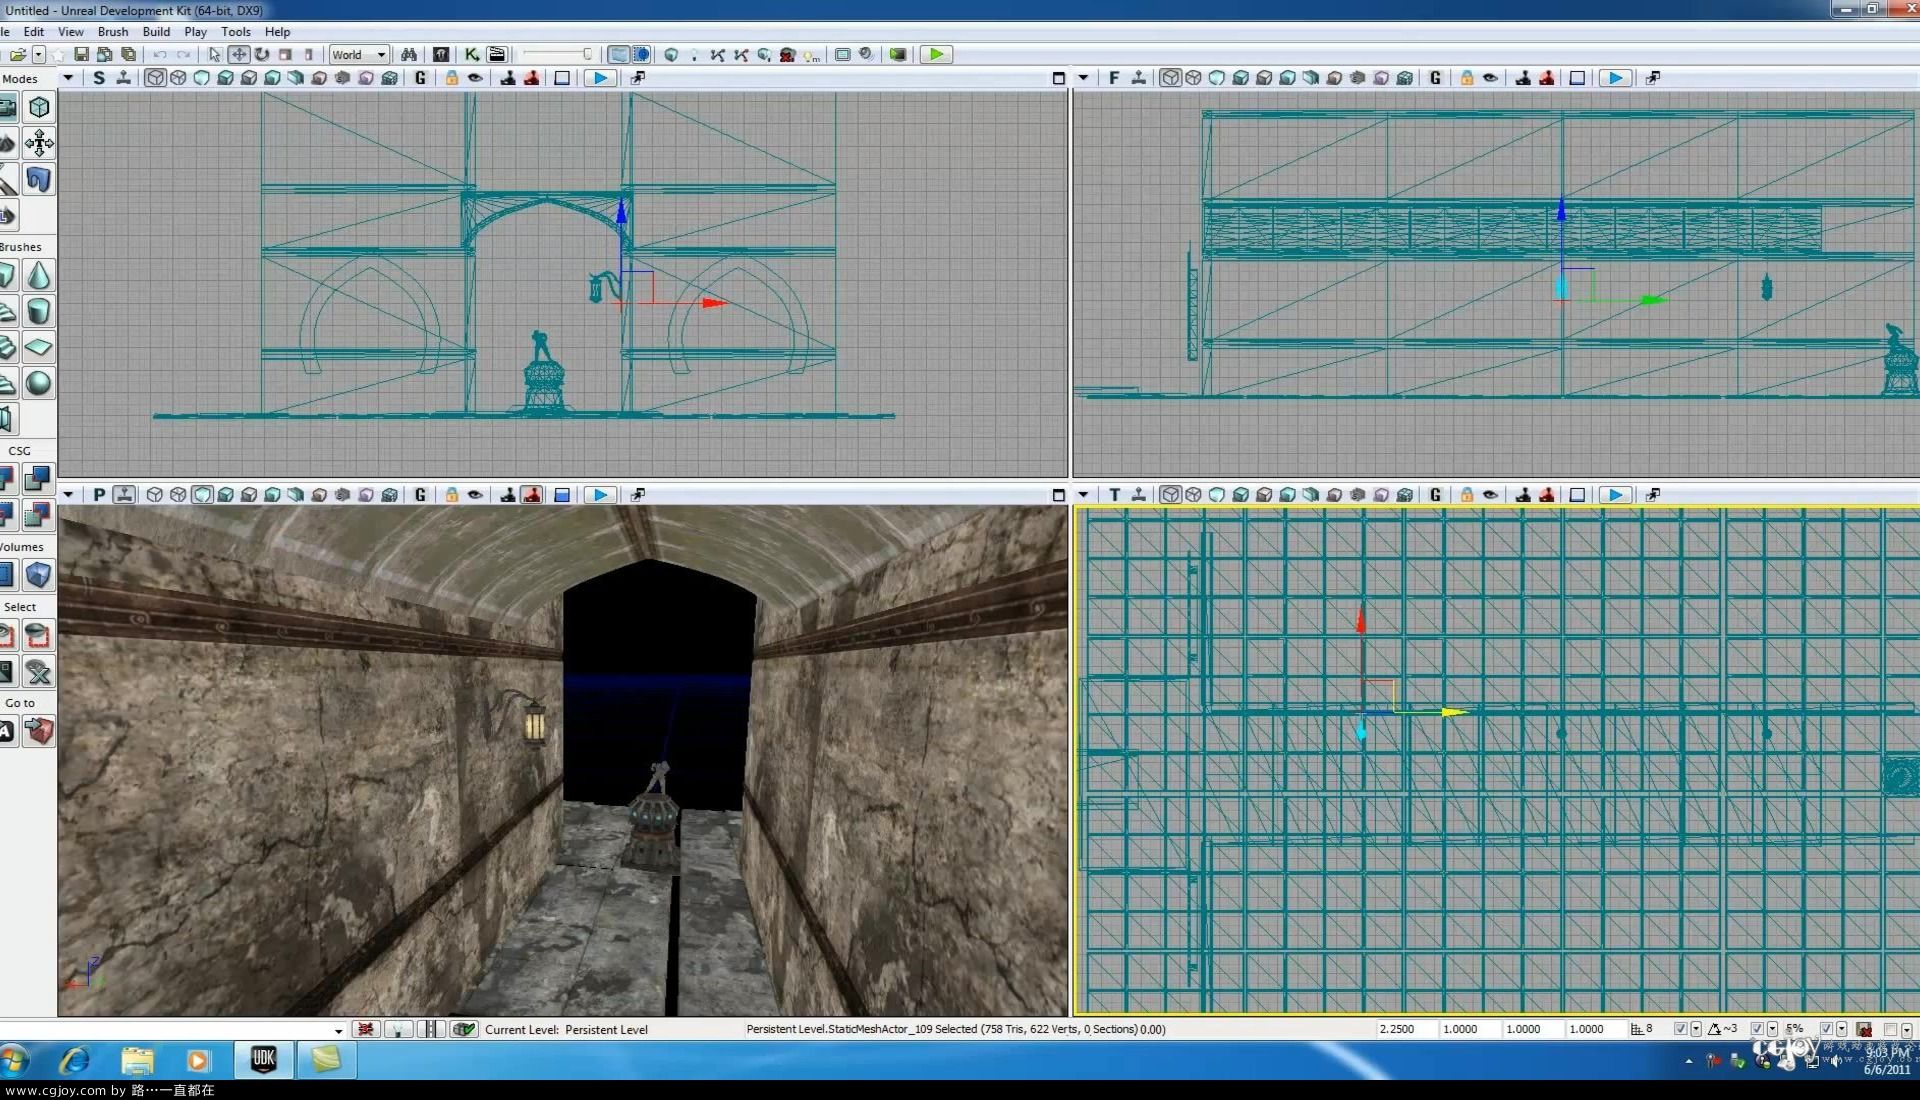The height and width of the screenshot is (1100, 1920).
Task: Play level in side viewport
Action: pyautogui.click(x=599, y=78)
